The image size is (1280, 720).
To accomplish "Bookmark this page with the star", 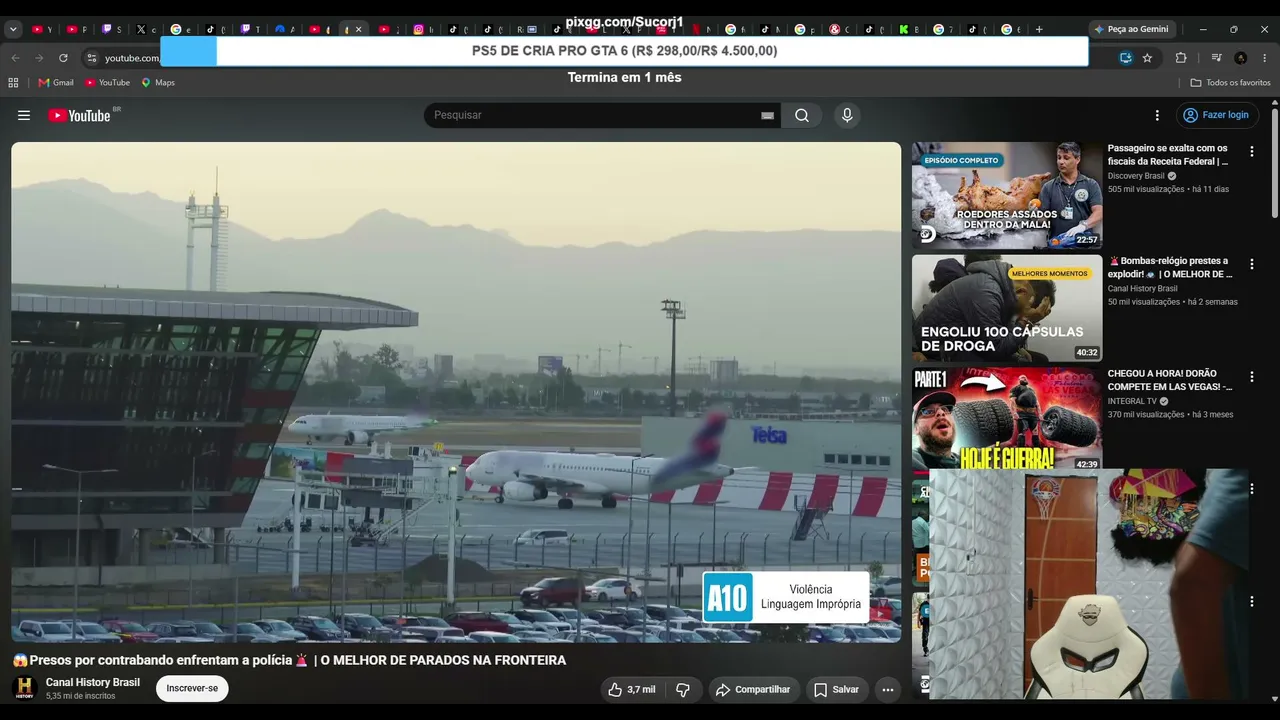I will [1147, 58].
